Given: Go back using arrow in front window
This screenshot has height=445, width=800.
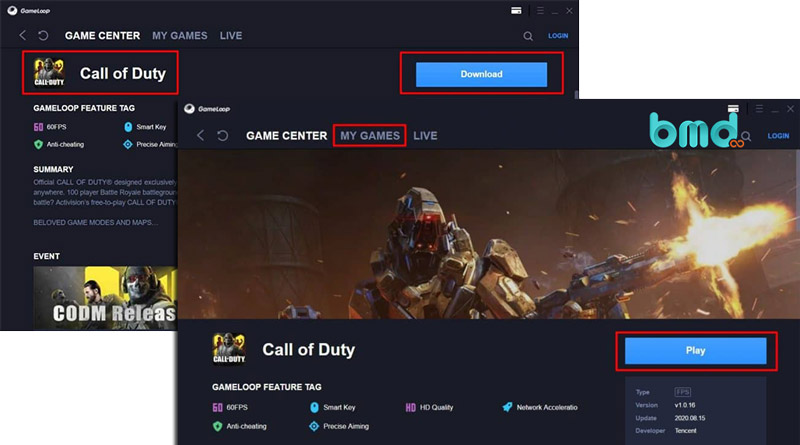Looking at the screenshot, I should point(201,135).
